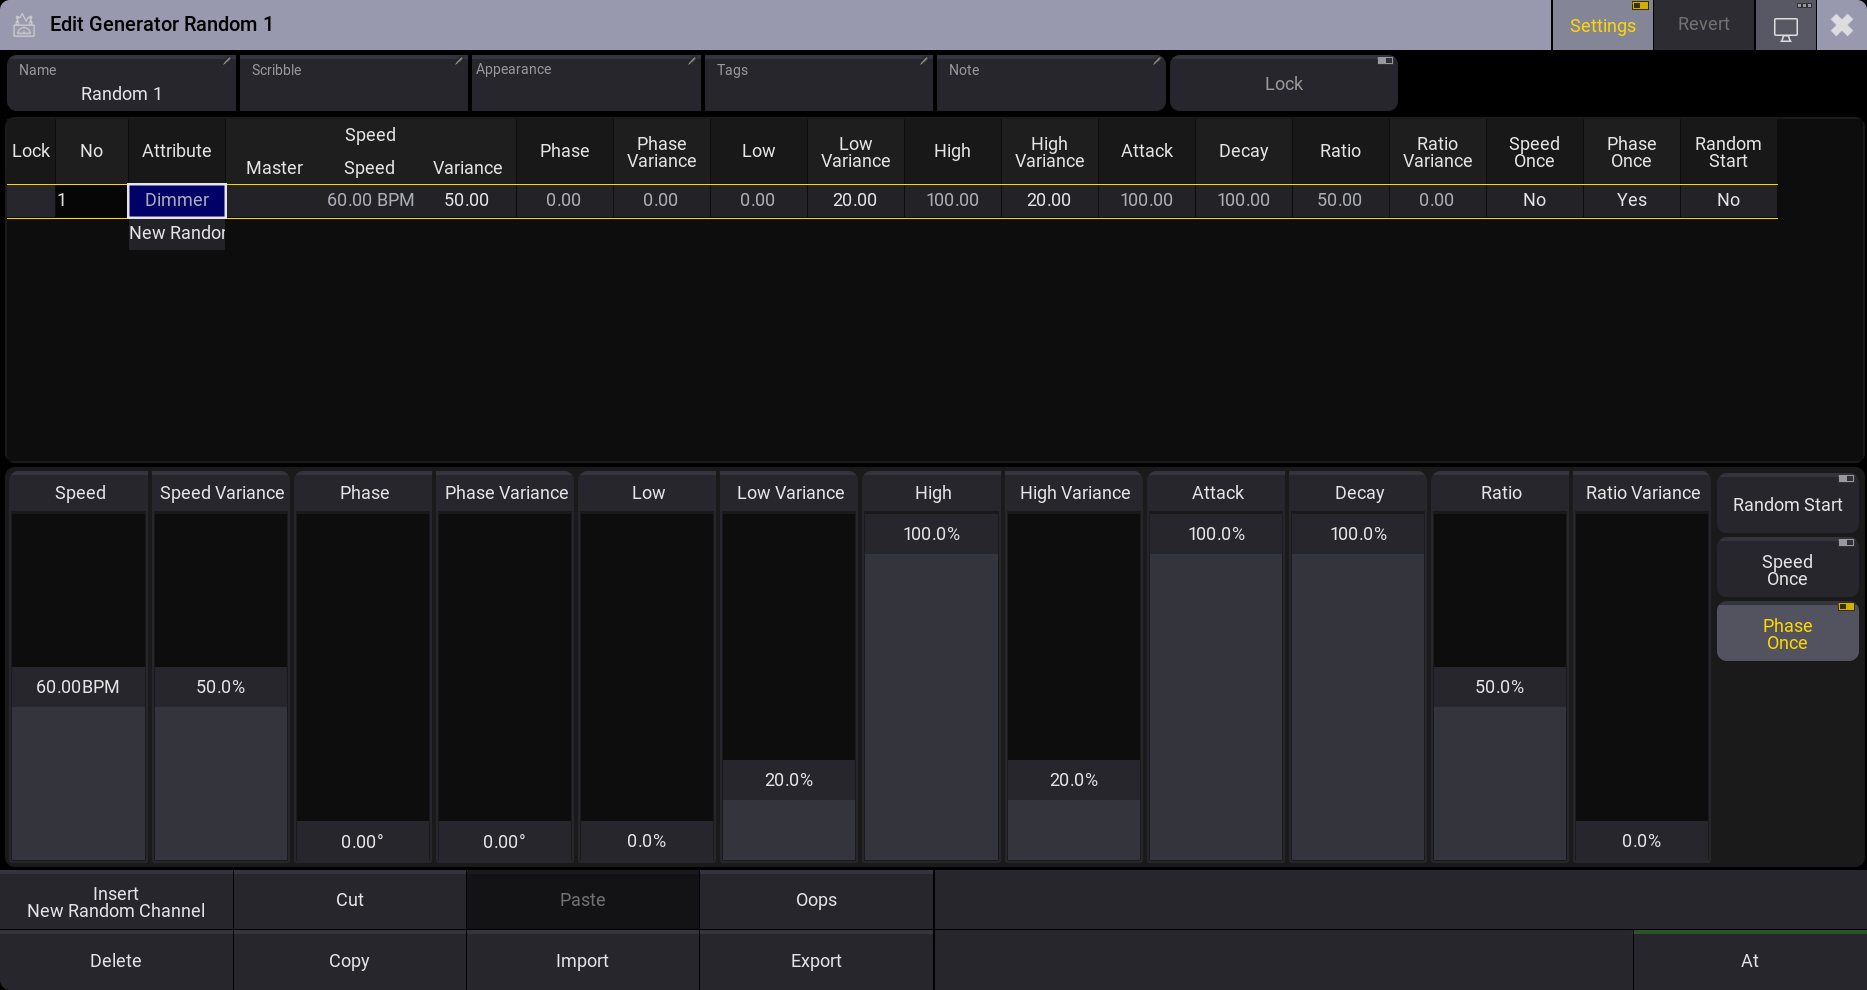Select row number 1 cell

(x=91, y=200)
